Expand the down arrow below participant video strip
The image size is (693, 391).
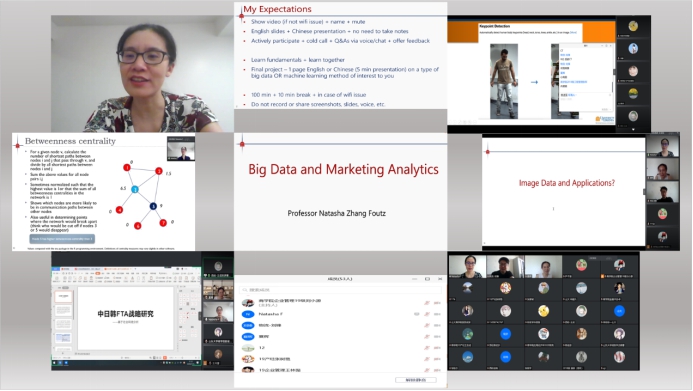pyautogui.click(x=633, y=129)
